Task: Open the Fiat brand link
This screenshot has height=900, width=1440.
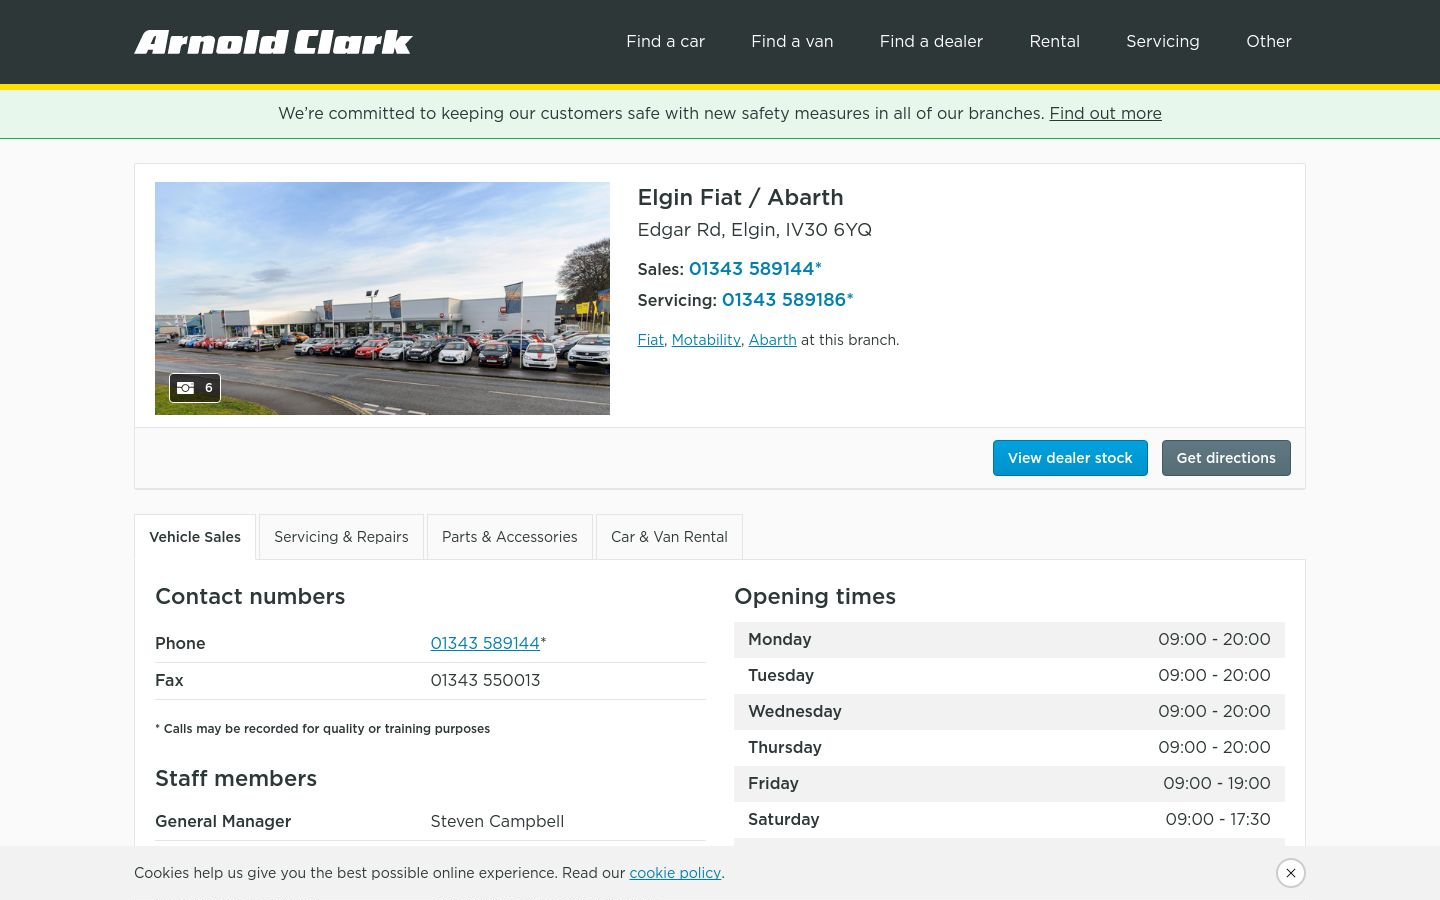Action: 650,340
